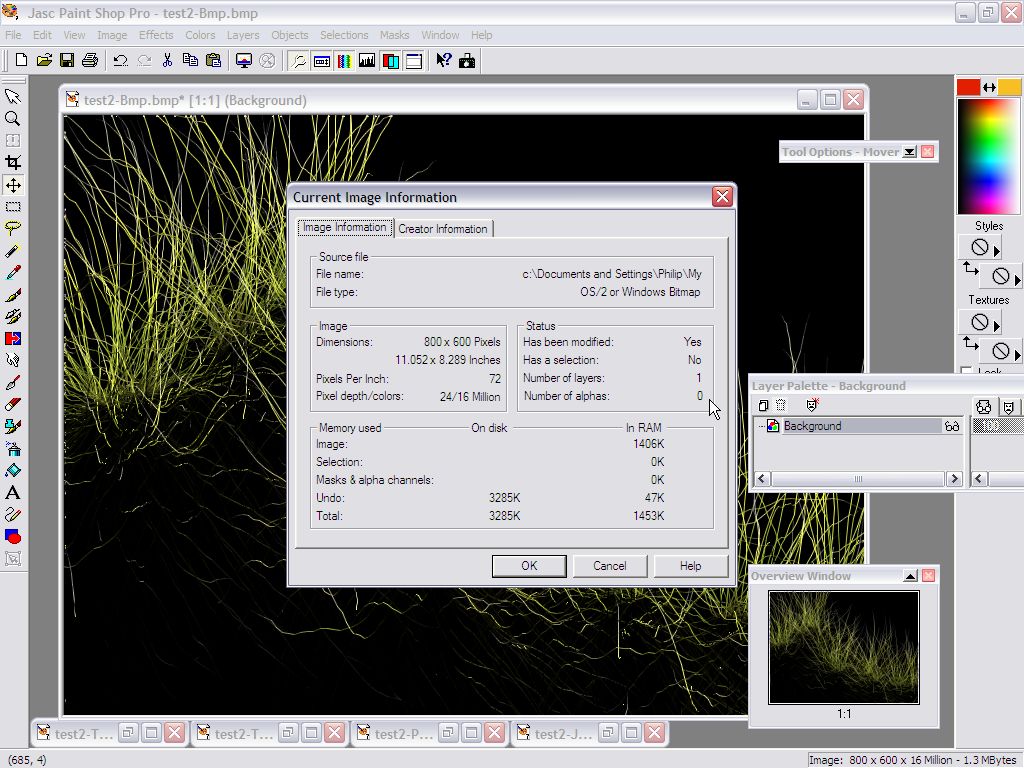Viewport: 1024px width, 768px height.
Task: Choose the Freehand lasso selection tool
Action: tap(13, 229)
